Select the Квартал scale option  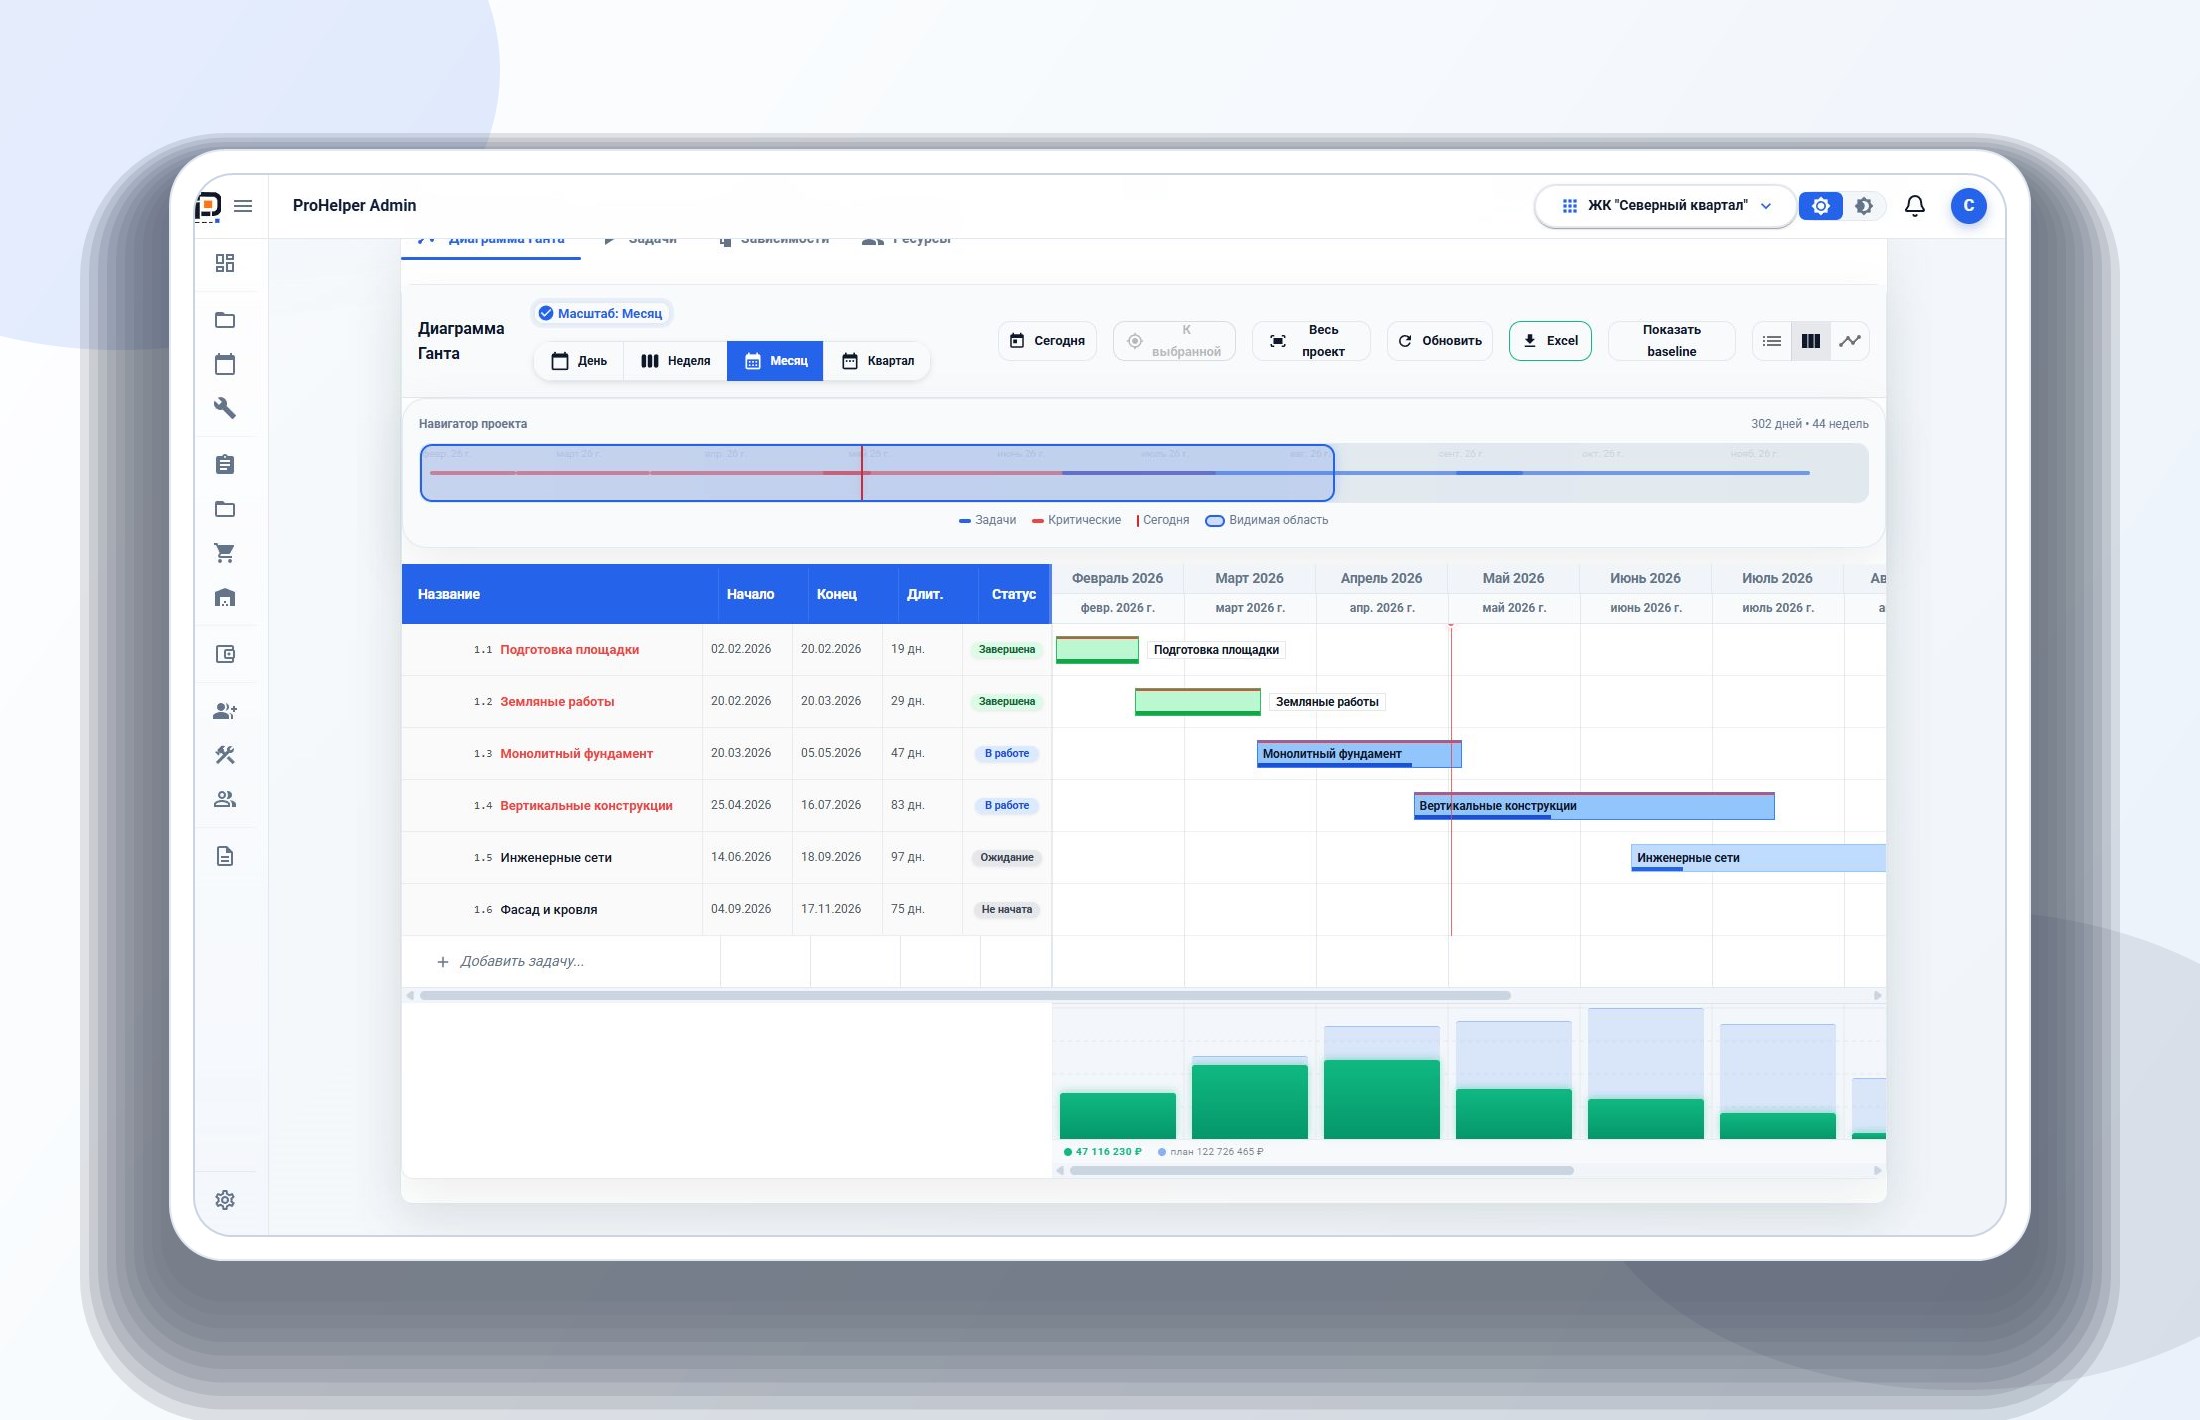pos(878,361)
